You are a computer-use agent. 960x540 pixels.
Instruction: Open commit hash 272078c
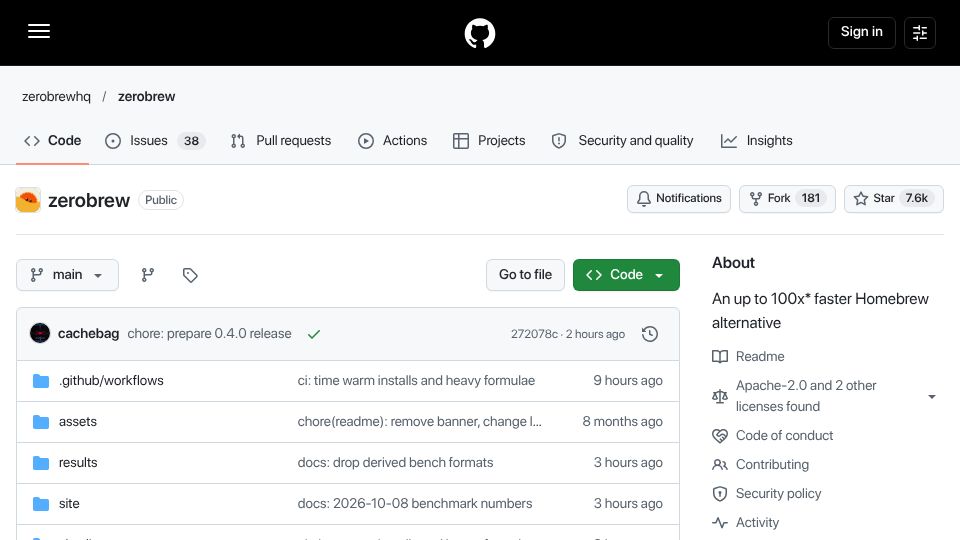(x=534, y=334)
